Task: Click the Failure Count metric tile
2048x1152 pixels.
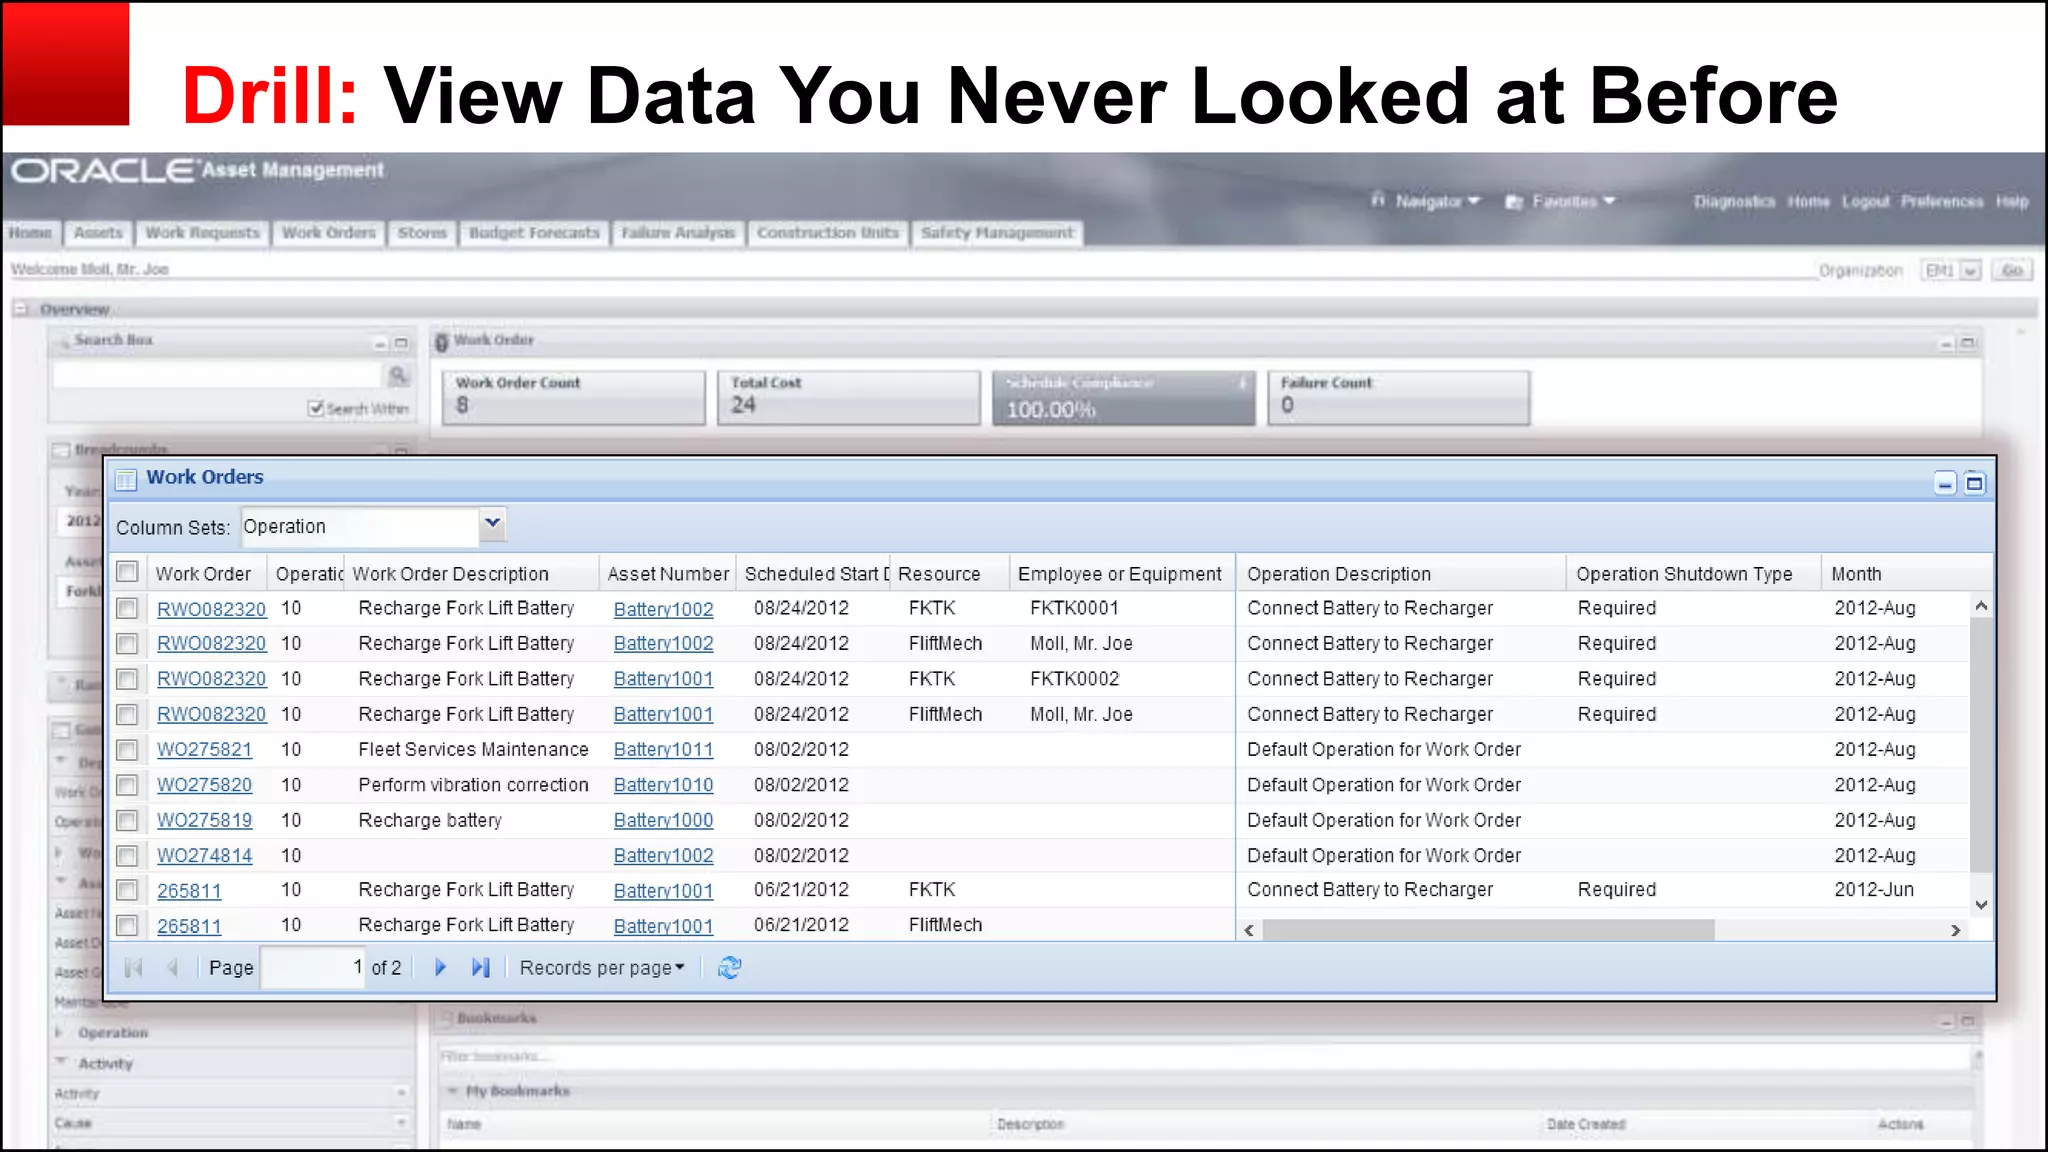Action: tap(1398, 397)
